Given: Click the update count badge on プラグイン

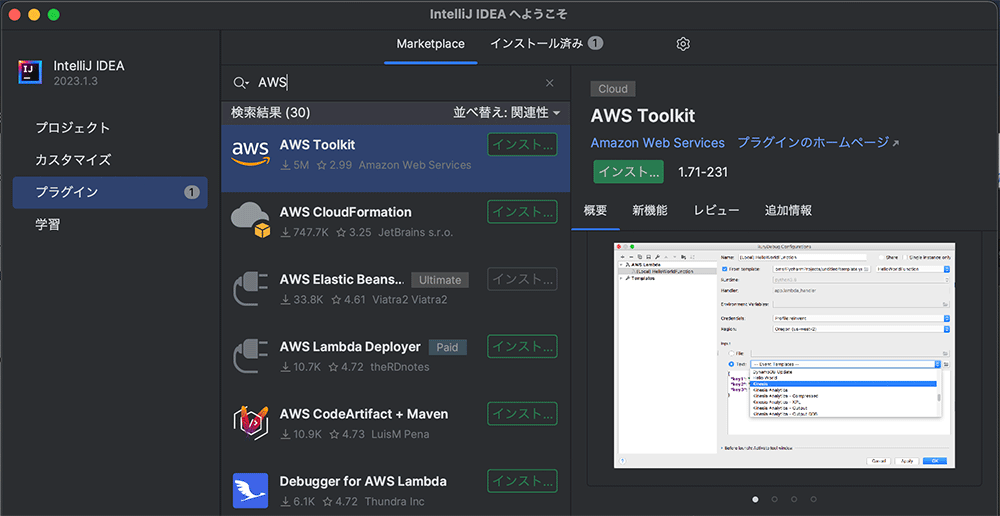Looking at the screenshot, I should click(x=192, y=192).
